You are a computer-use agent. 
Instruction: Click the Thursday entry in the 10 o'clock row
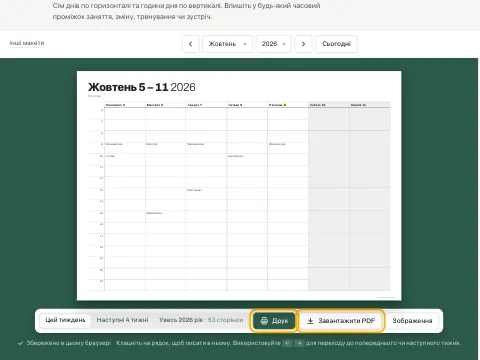pos(235,156)
